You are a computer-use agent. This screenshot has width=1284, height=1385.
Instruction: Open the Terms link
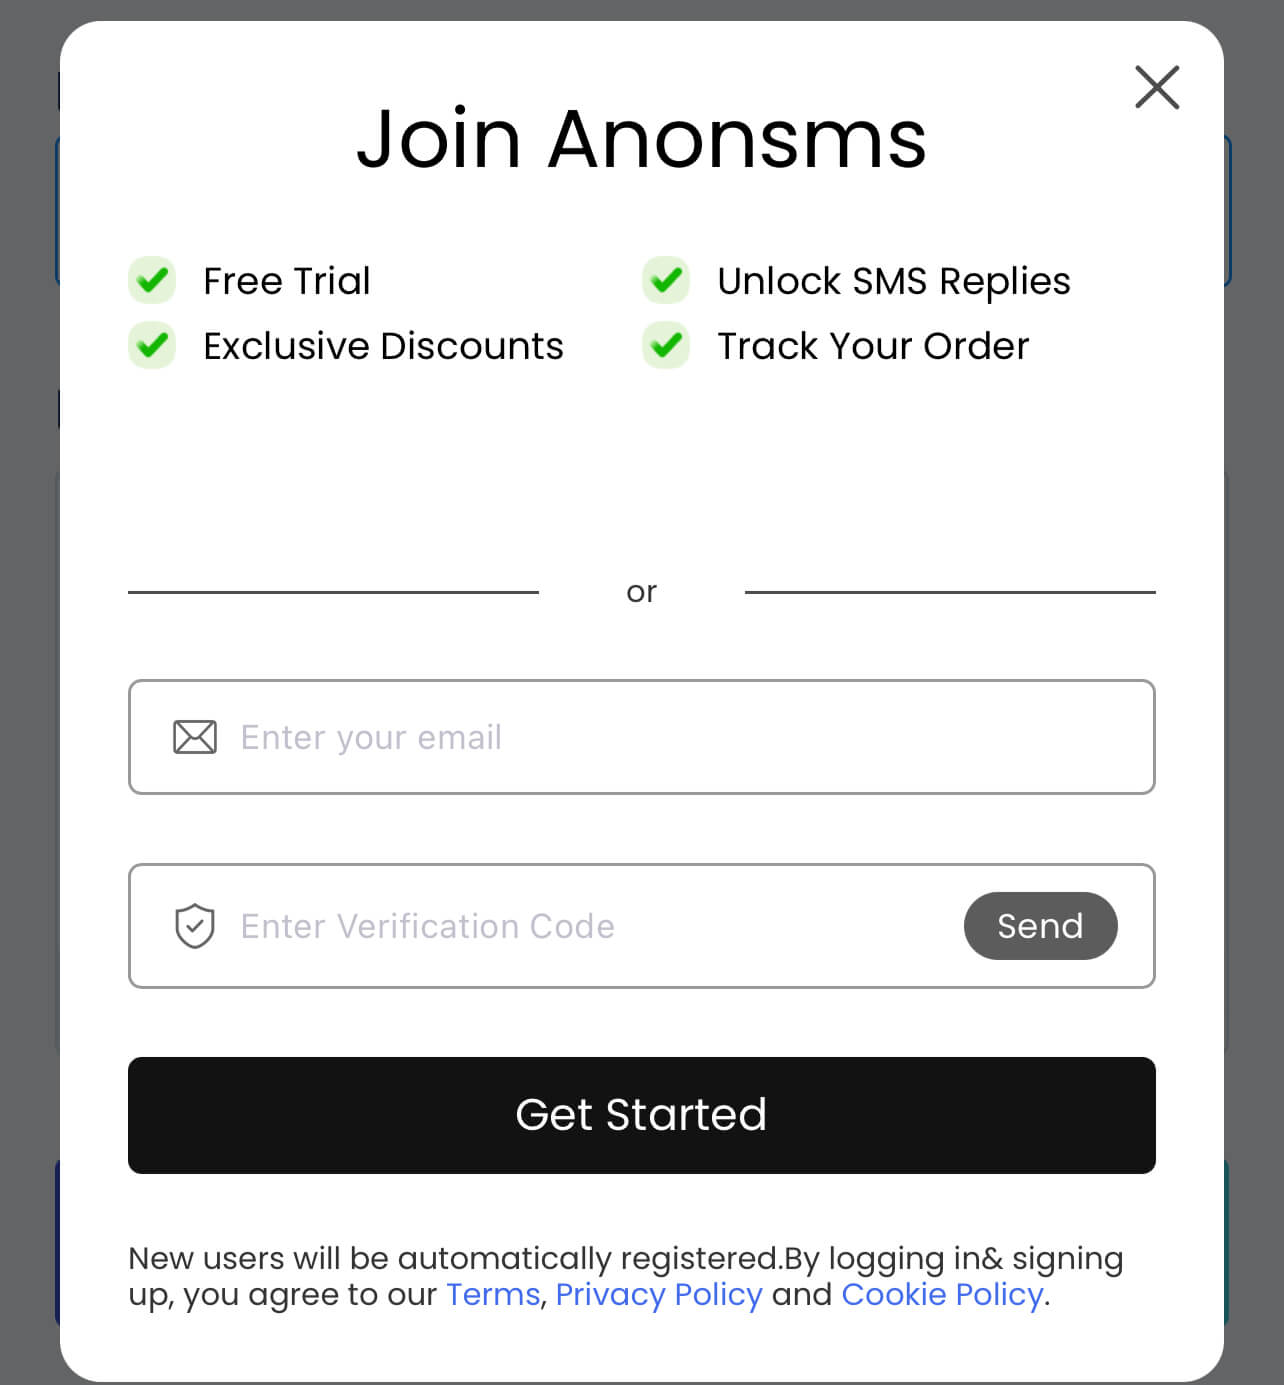[x=492, y=1294]
